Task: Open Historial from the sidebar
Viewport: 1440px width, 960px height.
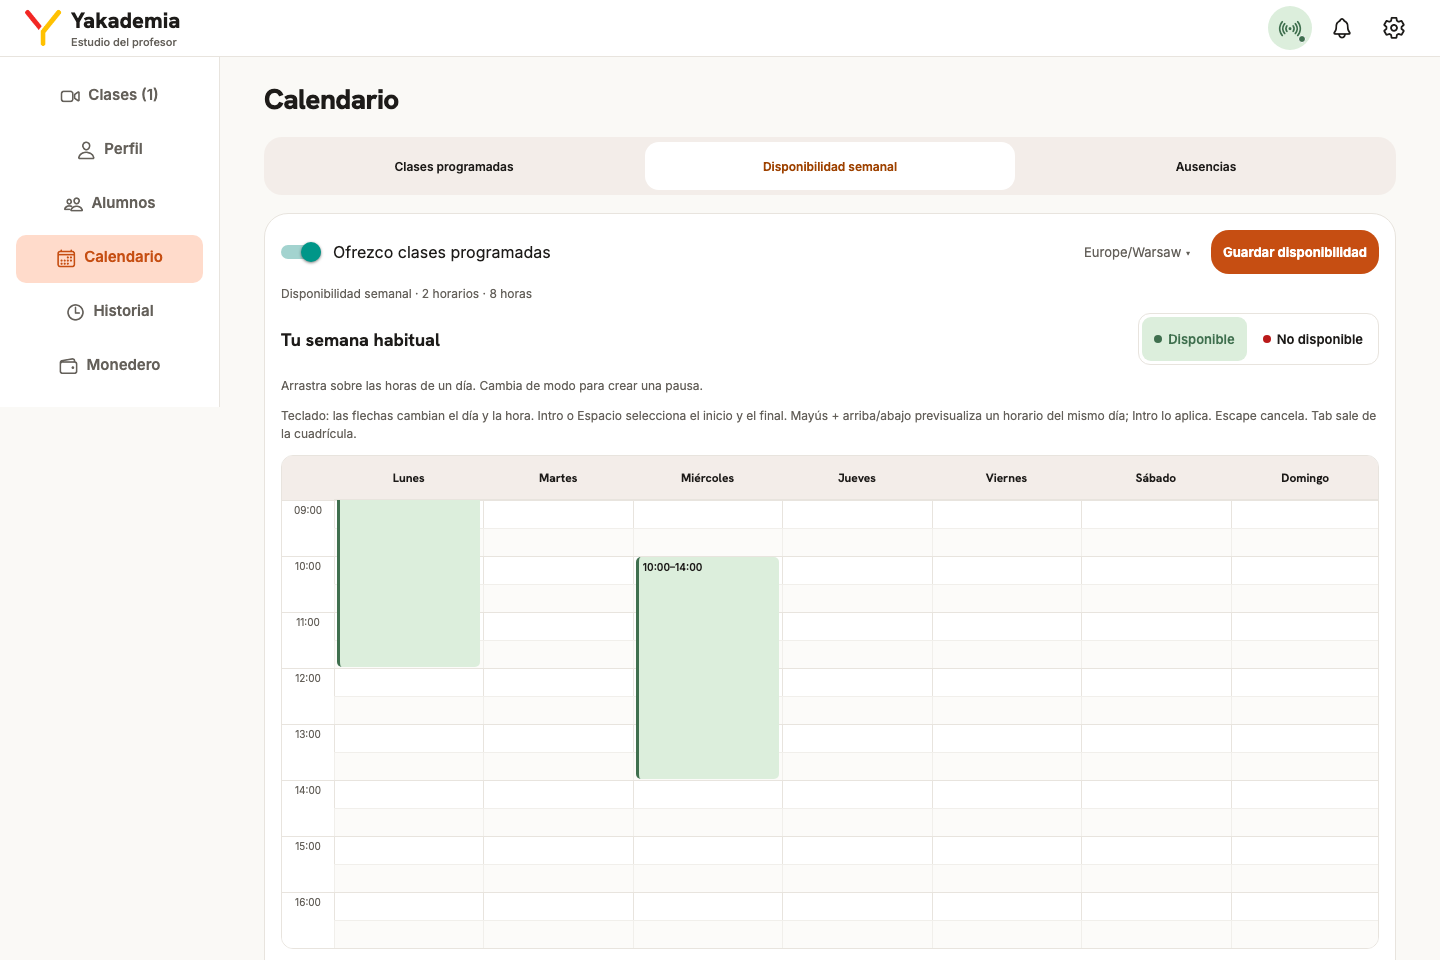Action: [x=110, y=311]
